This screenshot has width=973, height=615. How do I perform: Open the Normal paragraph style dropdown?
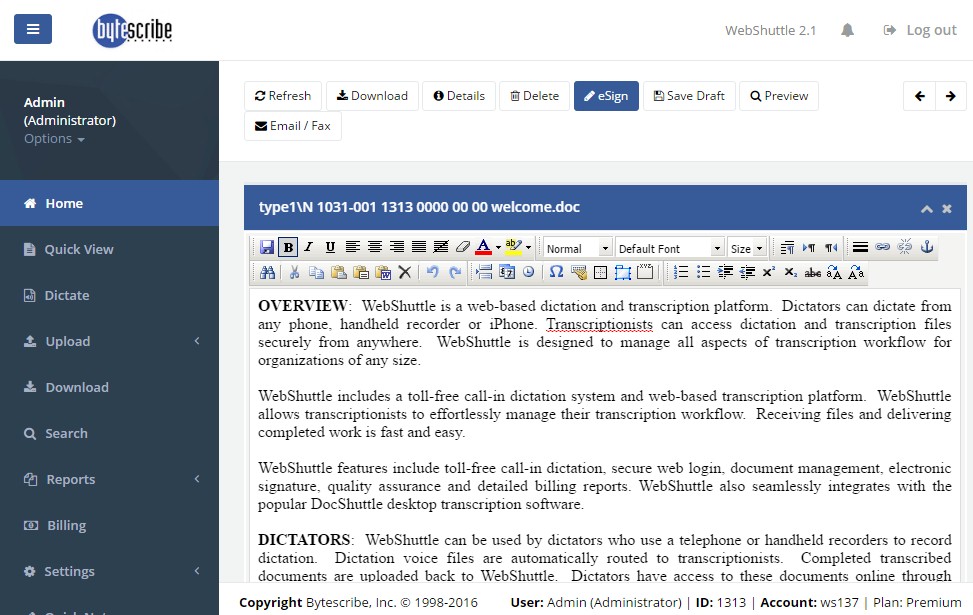coord(578,248)
